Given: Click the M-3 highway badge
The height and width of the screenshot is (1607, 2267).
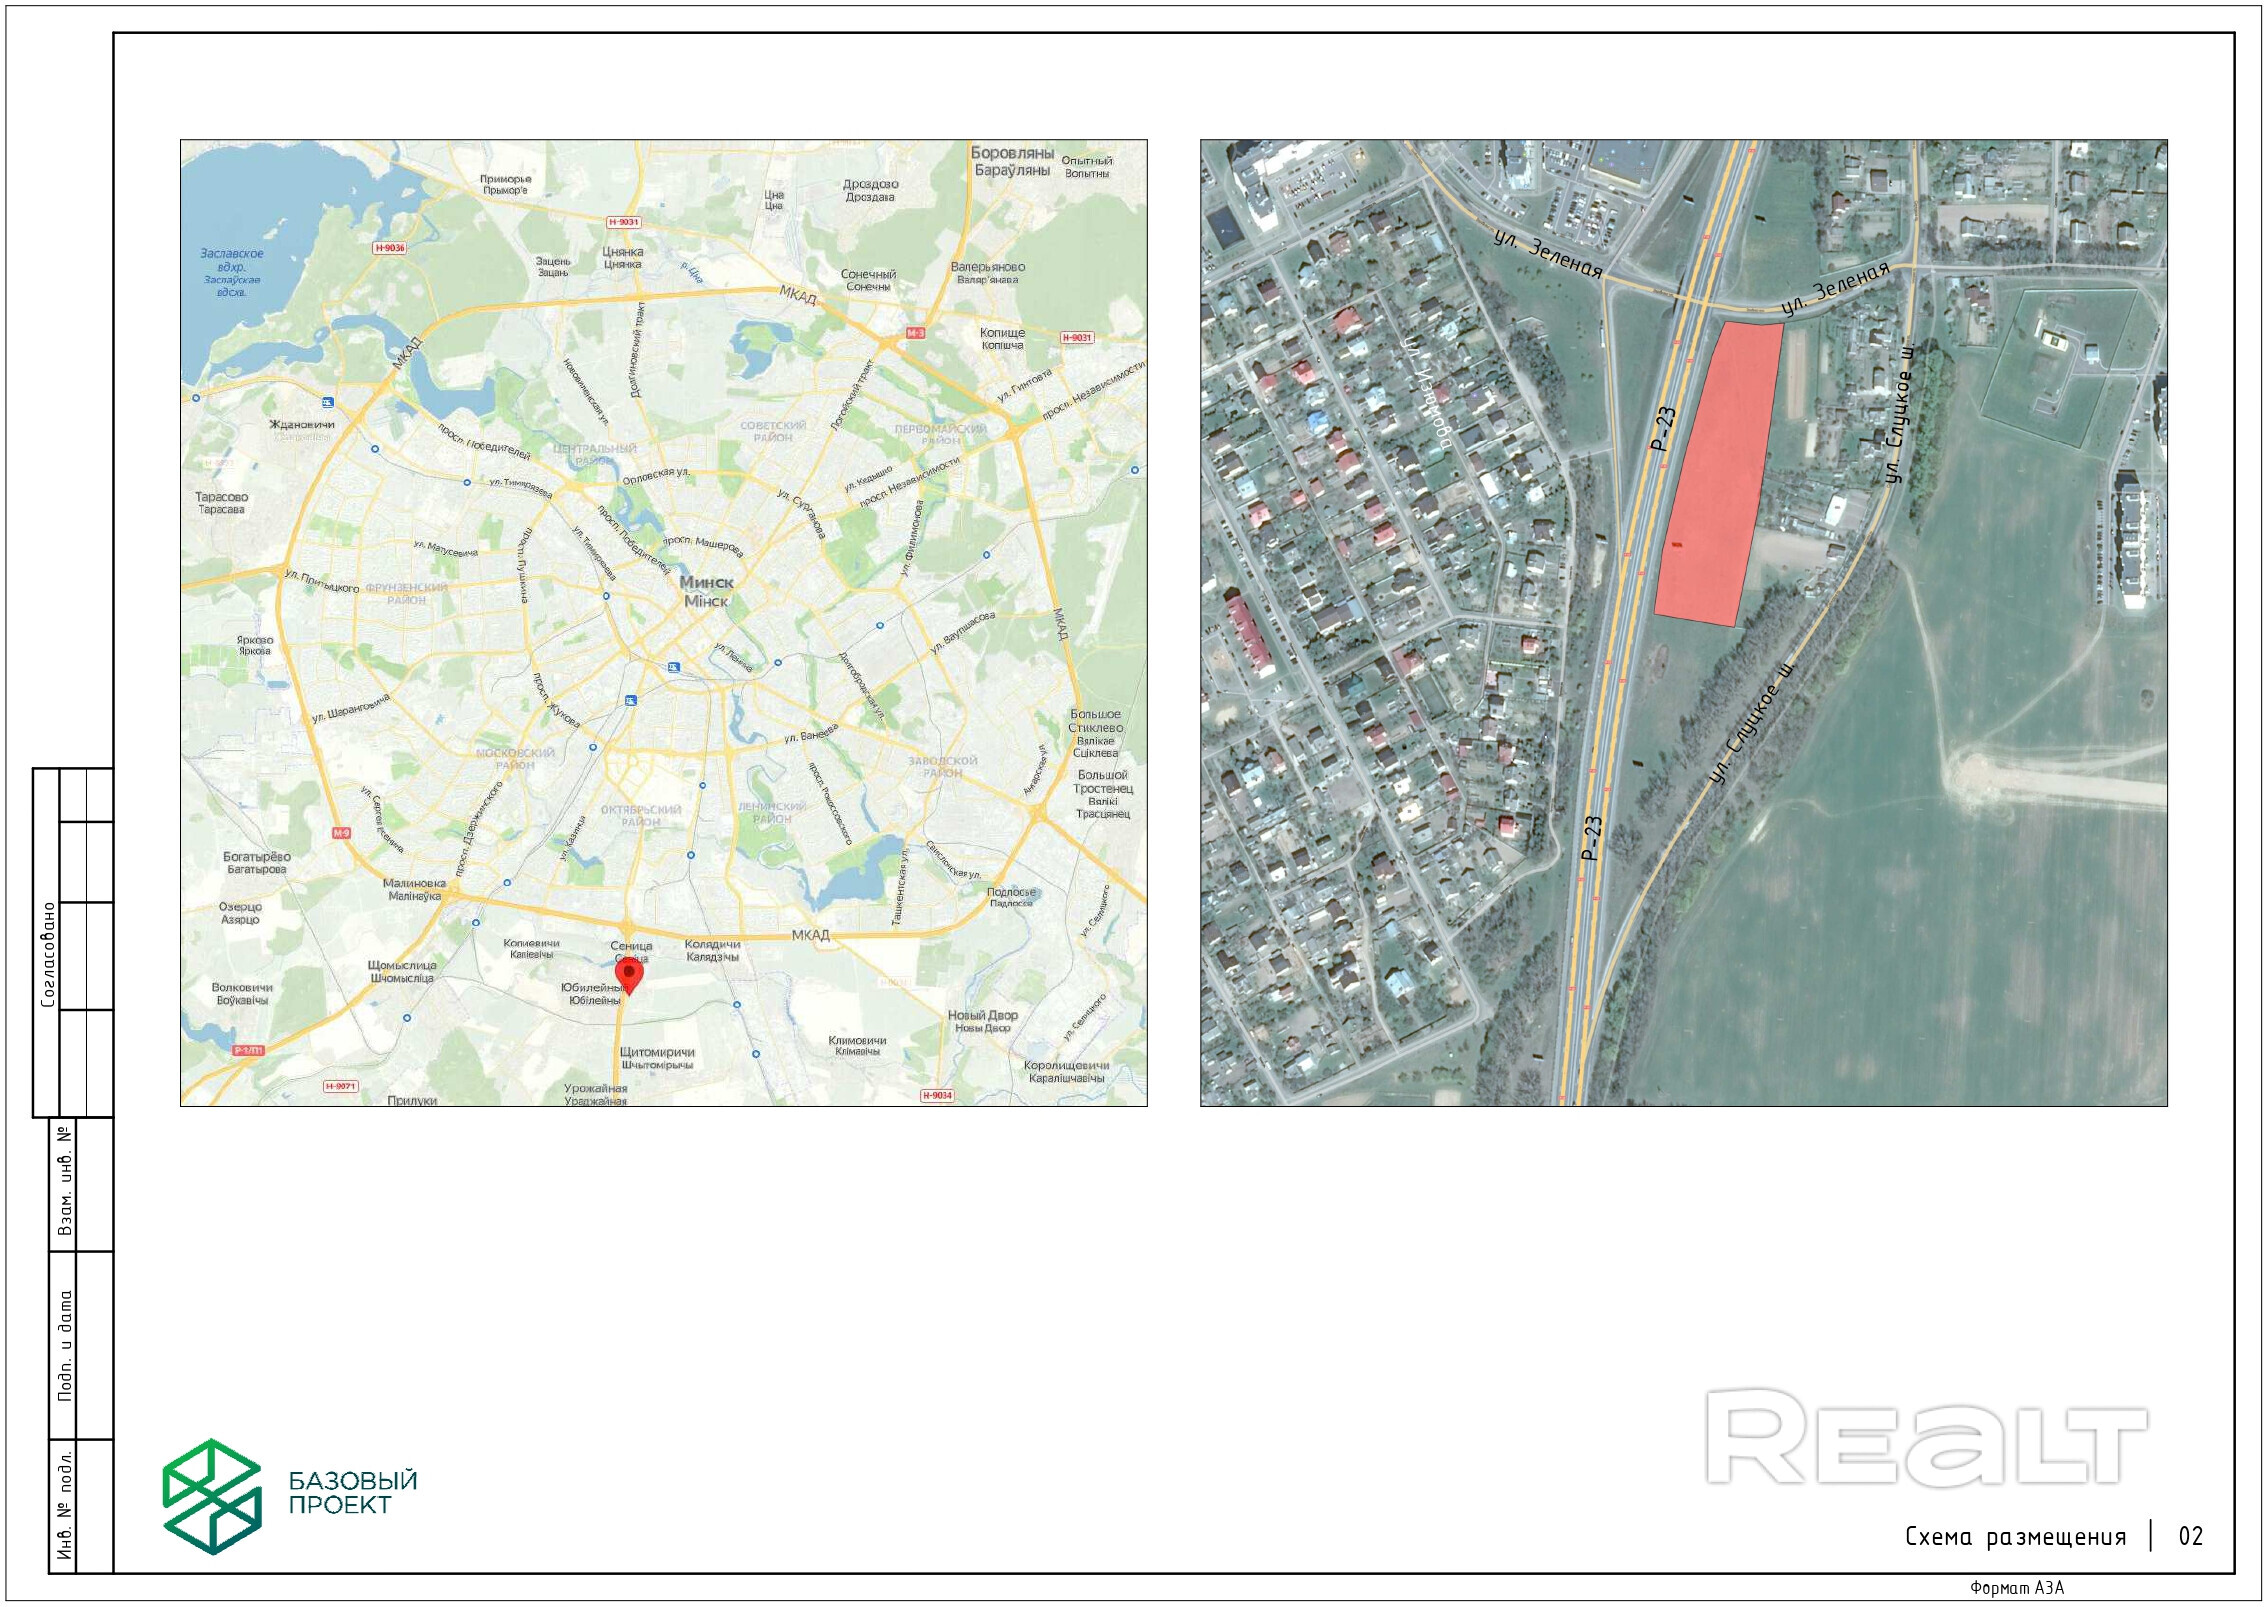Looking at the screenshot, I should pyautogui.click(x=915, y=333).
